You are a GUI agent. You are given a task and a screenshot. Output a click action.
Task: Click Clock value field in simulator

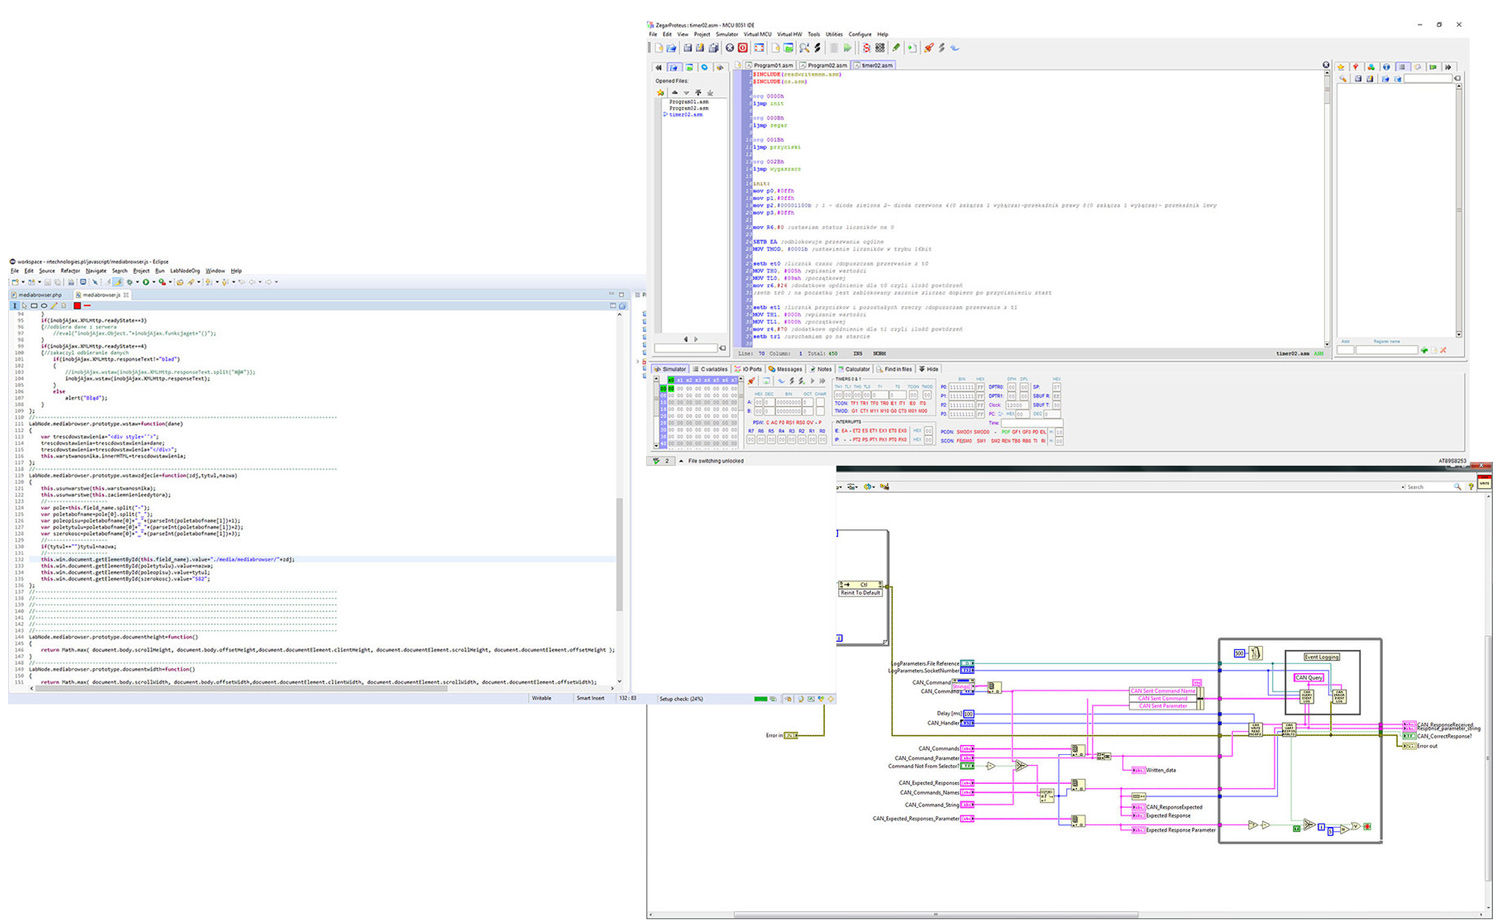(1016, 405)
